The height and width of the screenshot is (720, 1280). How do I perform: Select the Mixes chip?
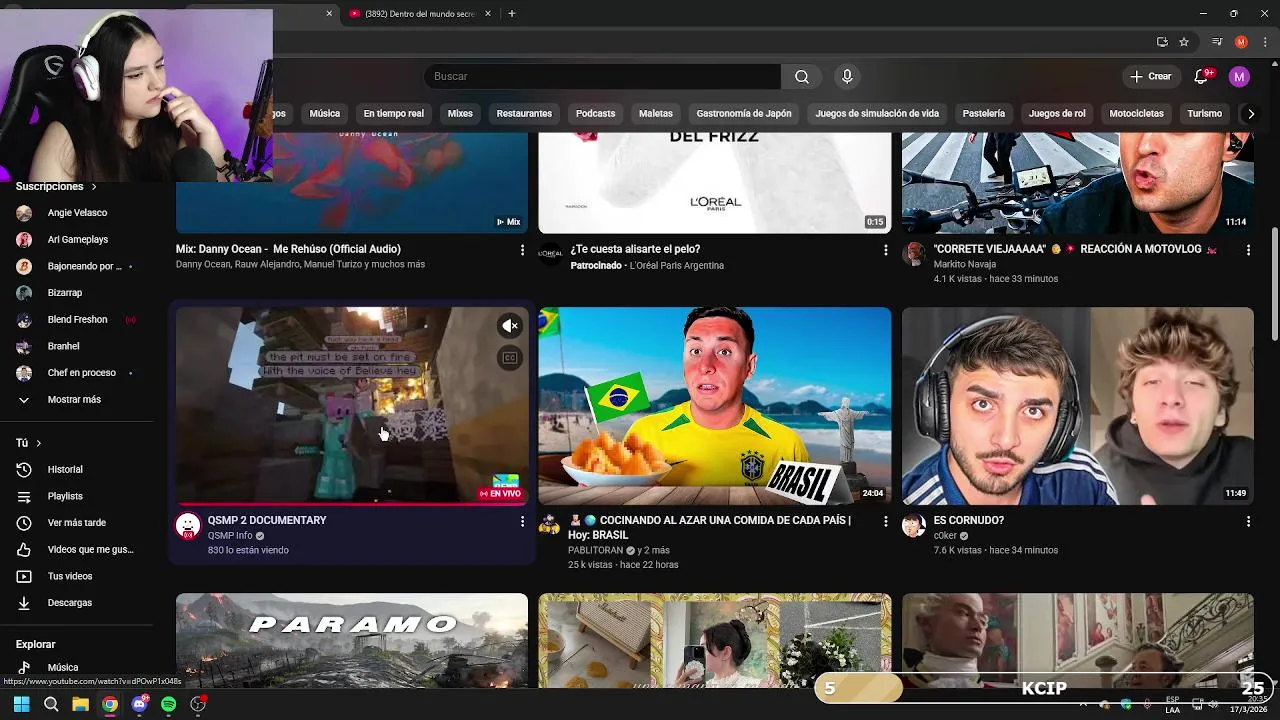click(x=460, y=114)
